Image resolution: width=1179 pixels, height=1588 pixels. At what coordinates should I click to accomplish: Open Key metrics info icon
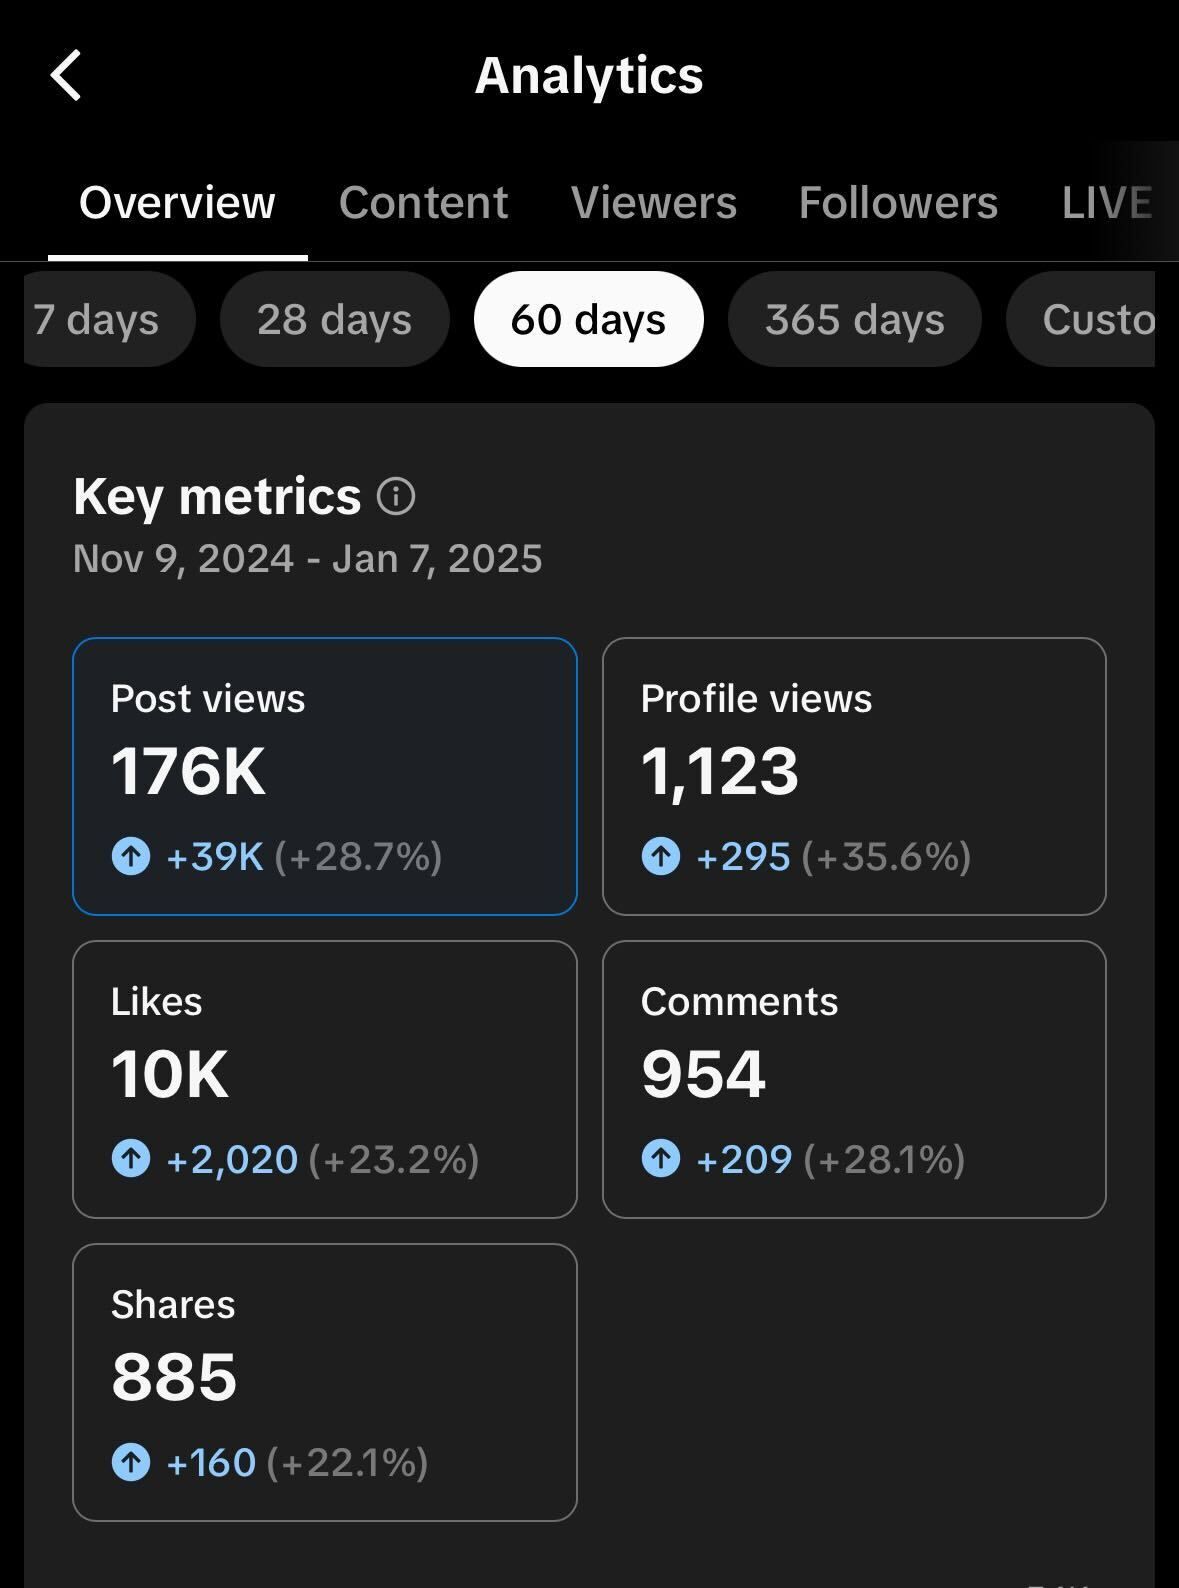click(396, 496)
